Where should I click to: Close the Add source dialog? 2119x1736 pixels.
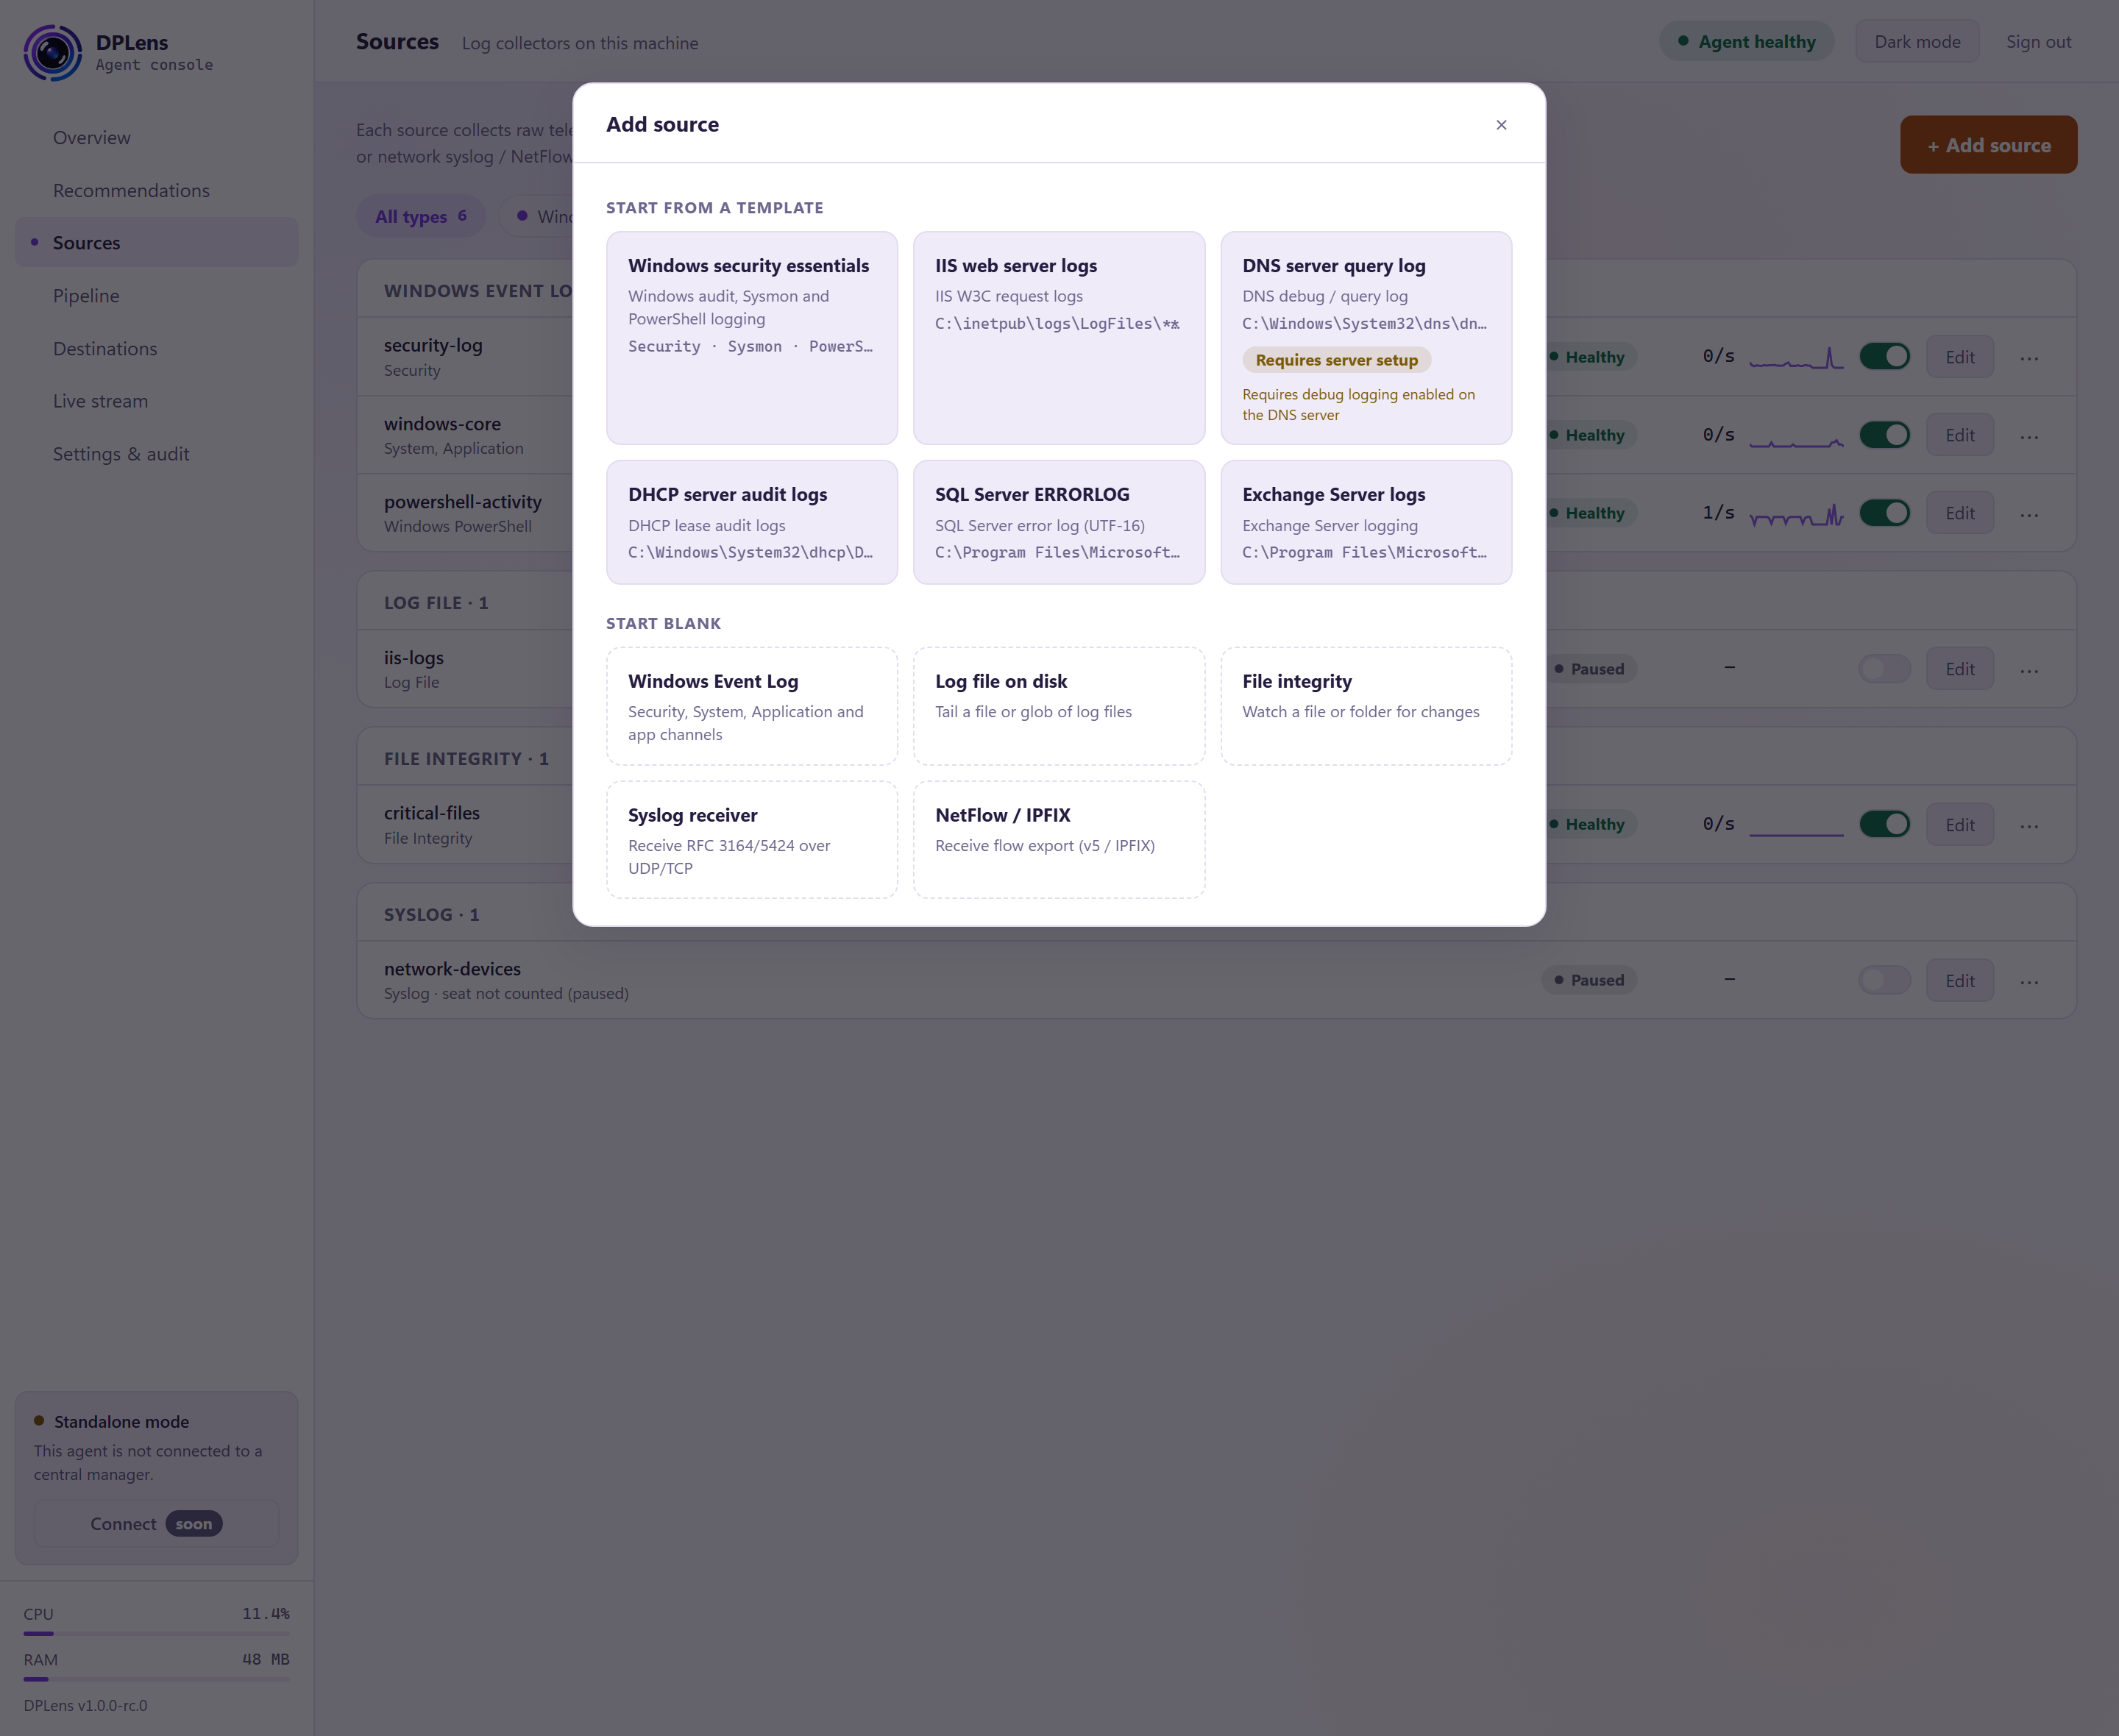click(1501, 124)
